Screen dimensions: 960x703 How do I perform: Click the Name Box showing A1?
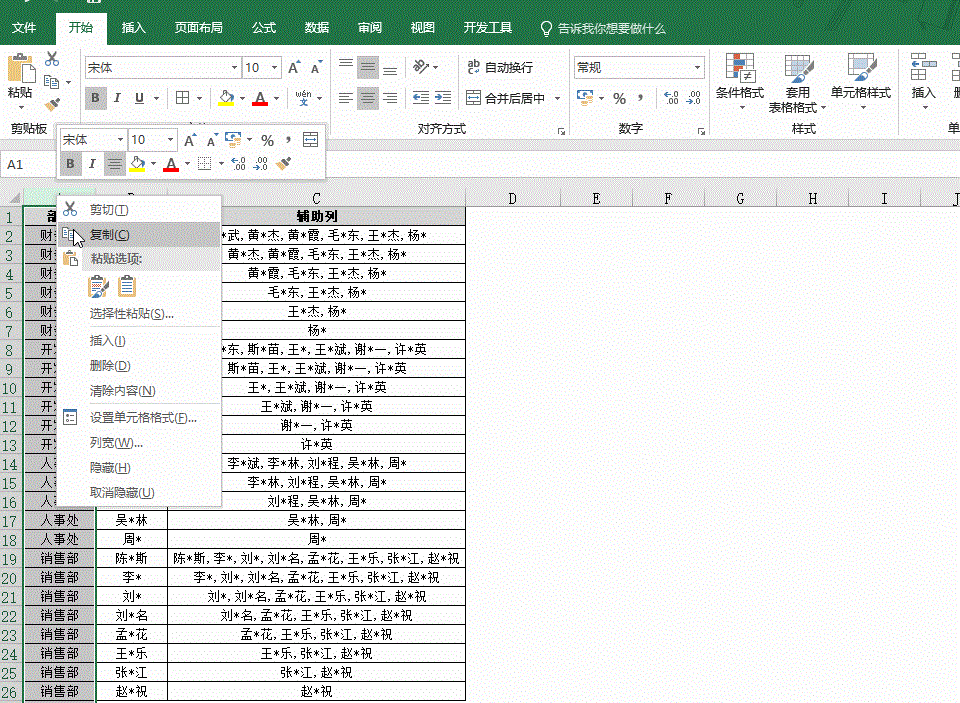tap(28, 164)
